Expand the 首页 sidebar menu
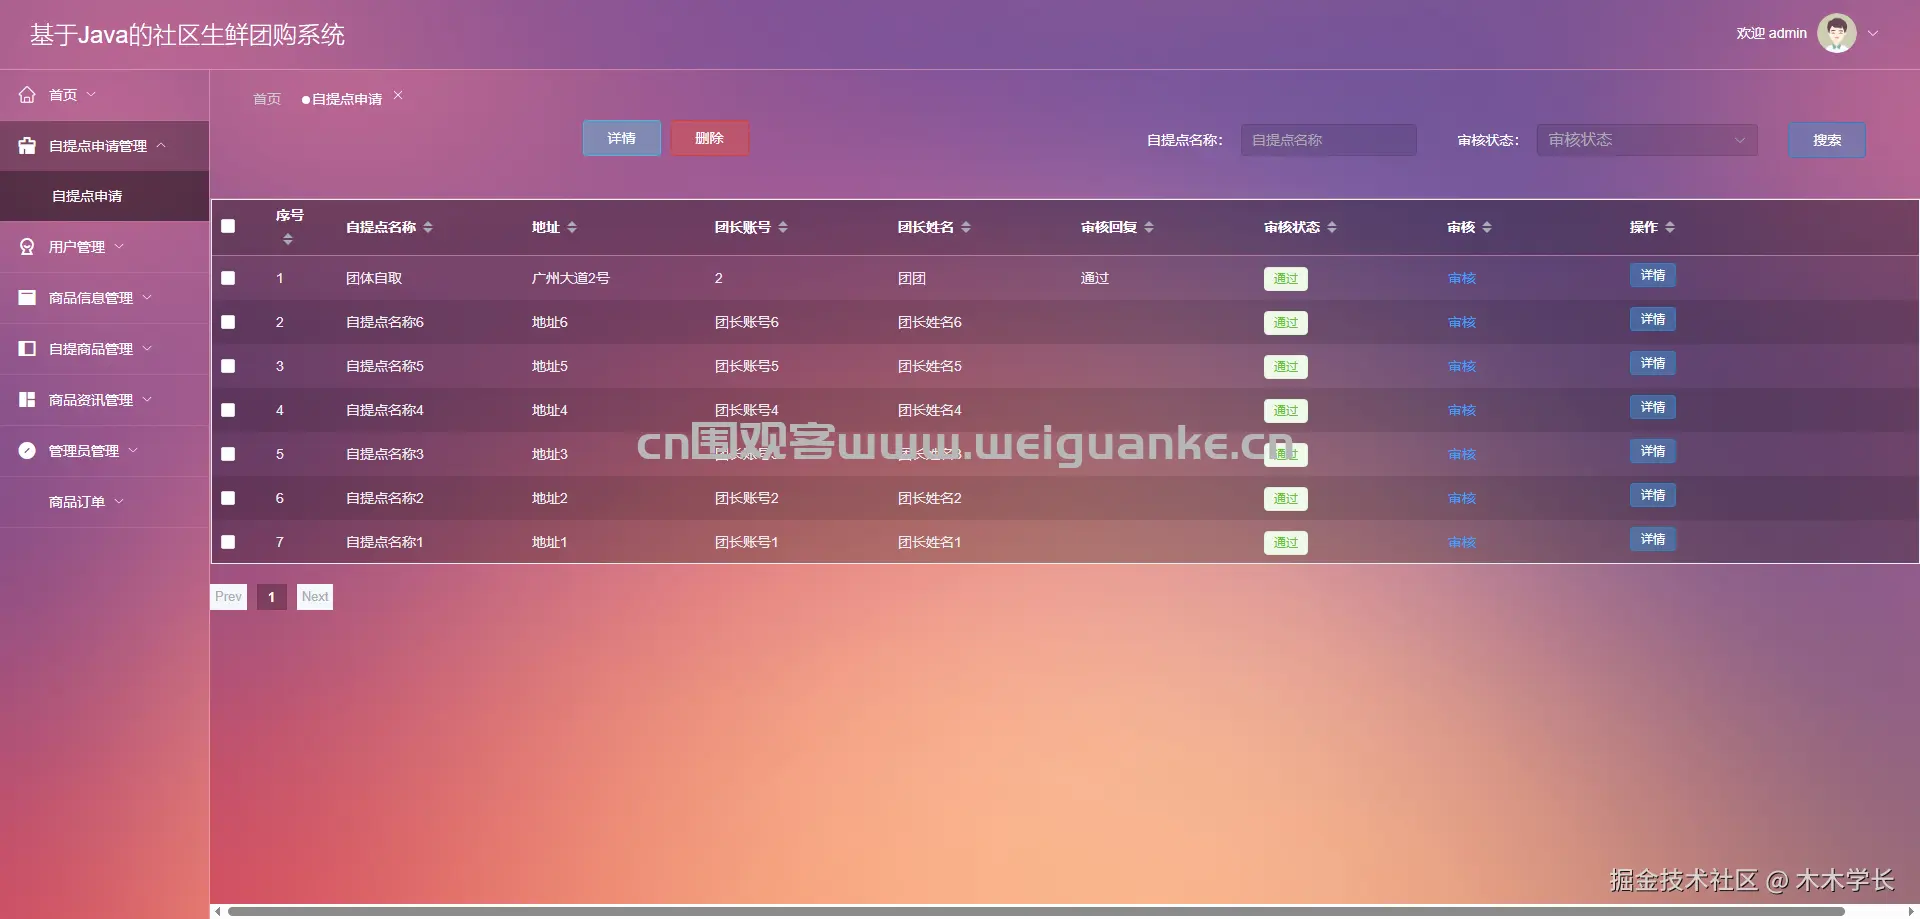Image resolution: width=1920 pixels, height=919 pixels. 91,94
